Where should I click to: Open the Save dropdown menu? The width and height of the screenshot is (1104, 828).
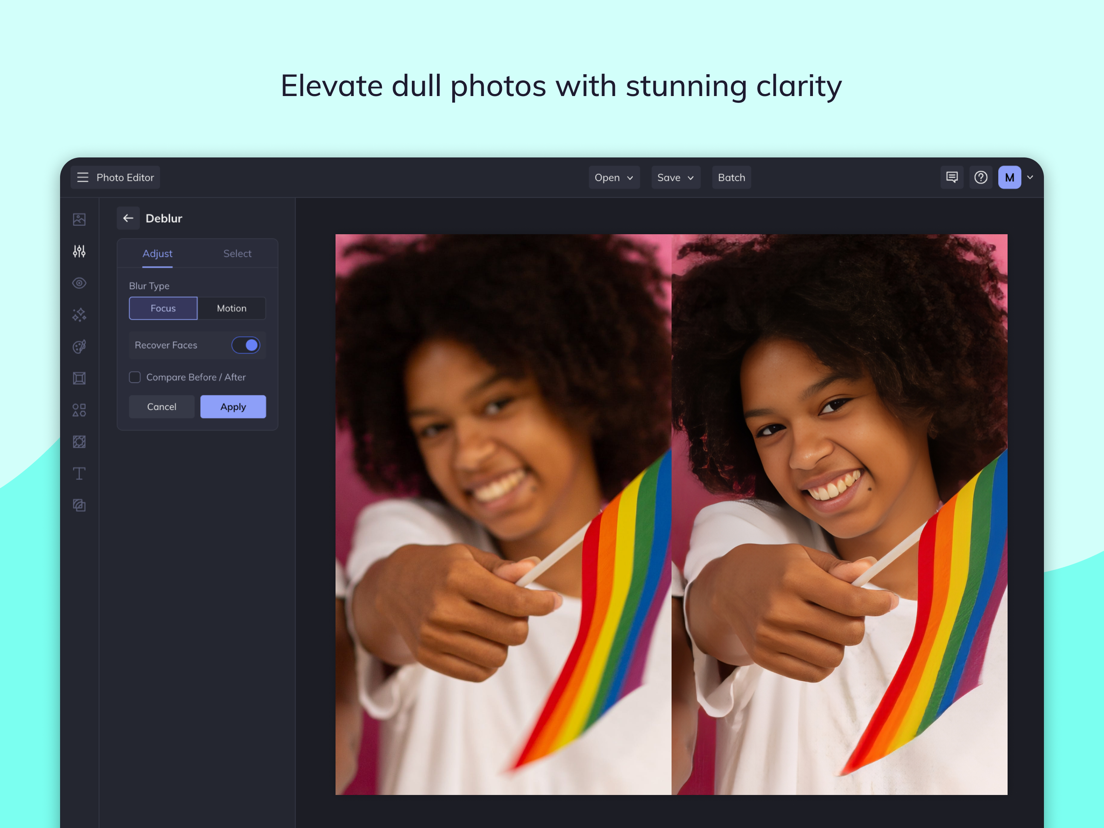[x=675, y=177]
